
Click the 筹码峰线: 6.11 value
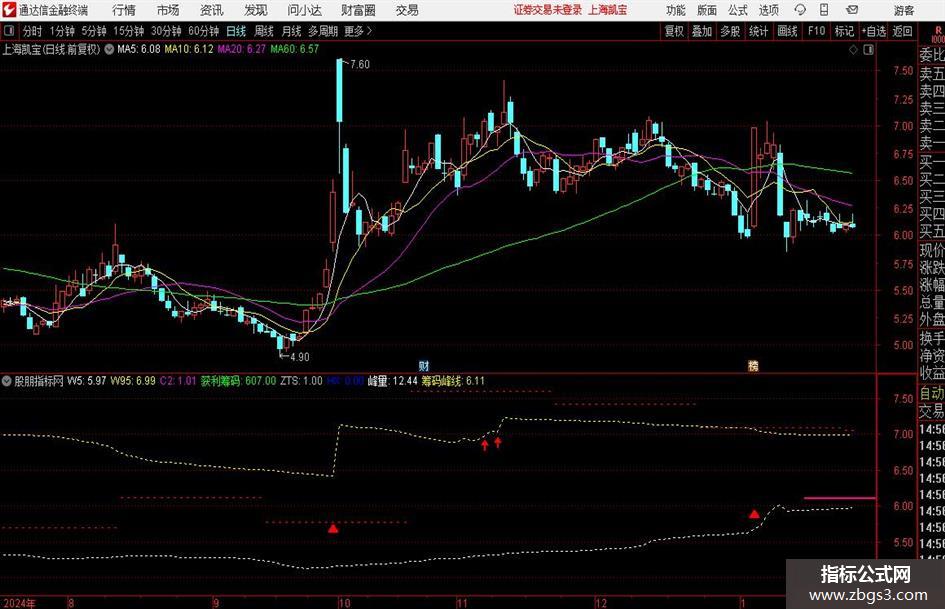coord(453,381)
